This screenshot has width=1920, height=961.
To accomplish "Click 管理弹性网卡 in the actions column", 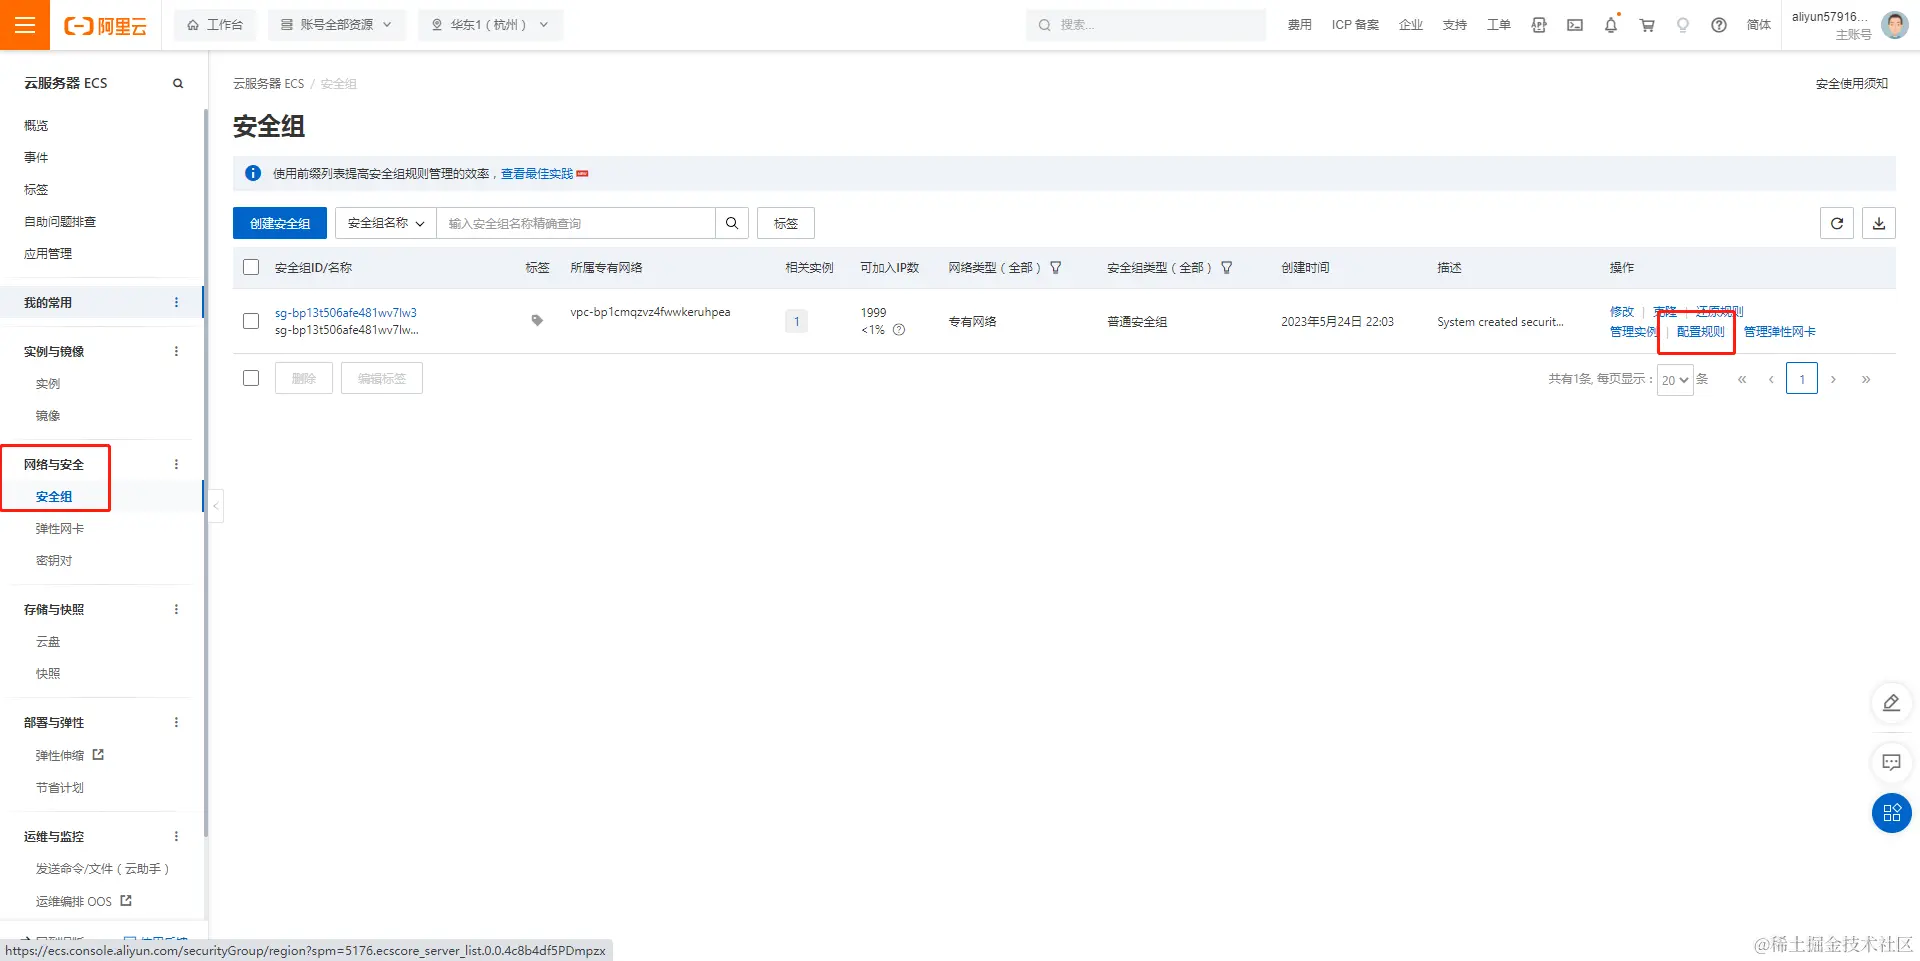I will coord(1780,332).
